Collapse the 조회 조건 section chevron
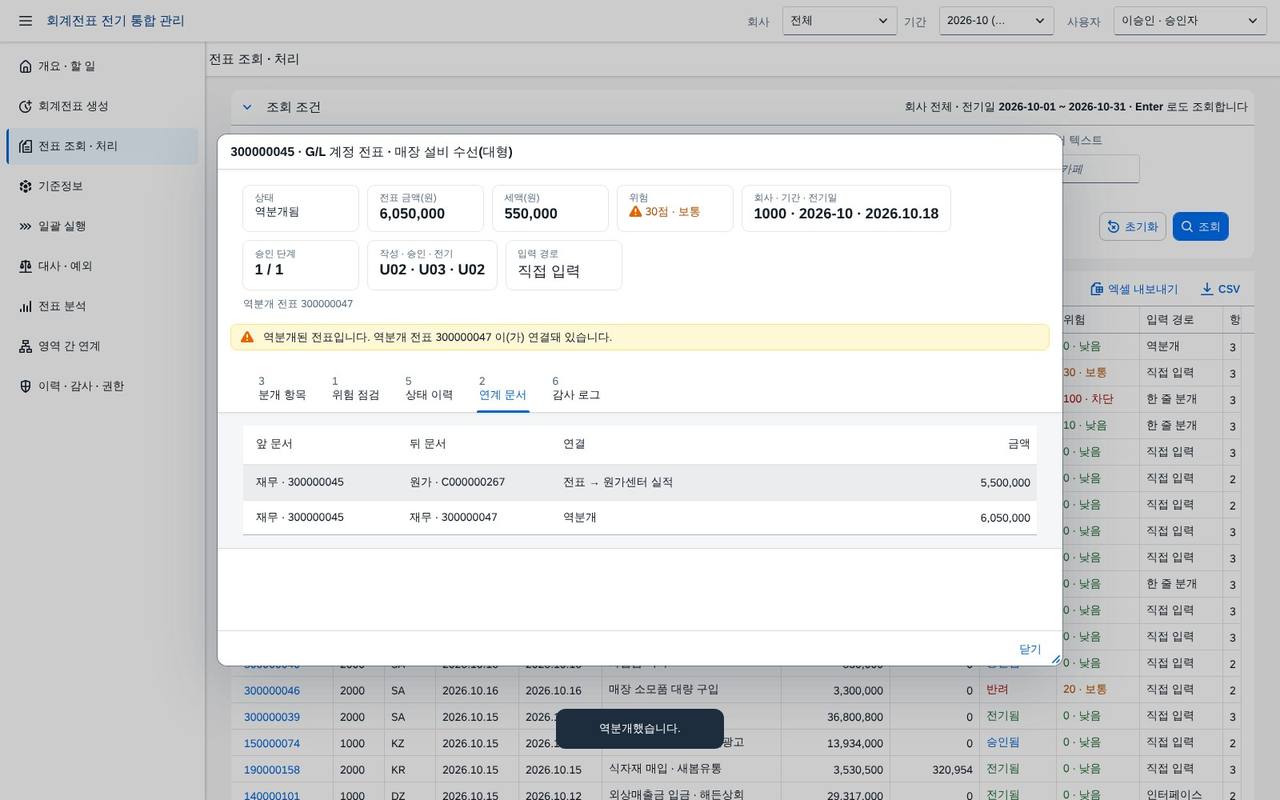The height and width of the screenshot is (800, 1280). [x=247, y=107]
